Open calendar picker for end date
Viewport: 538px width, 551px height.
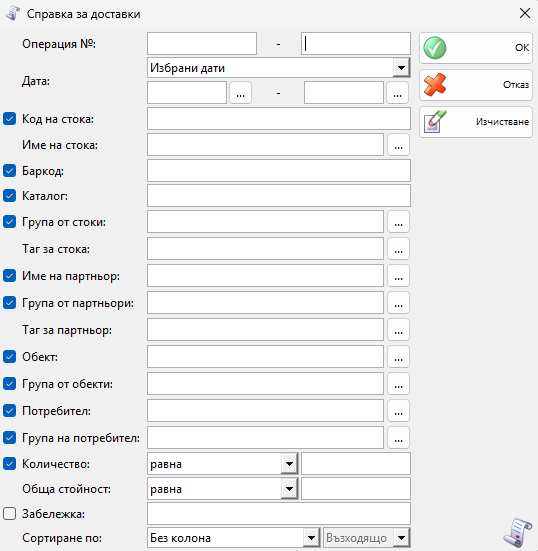[397, 93]
